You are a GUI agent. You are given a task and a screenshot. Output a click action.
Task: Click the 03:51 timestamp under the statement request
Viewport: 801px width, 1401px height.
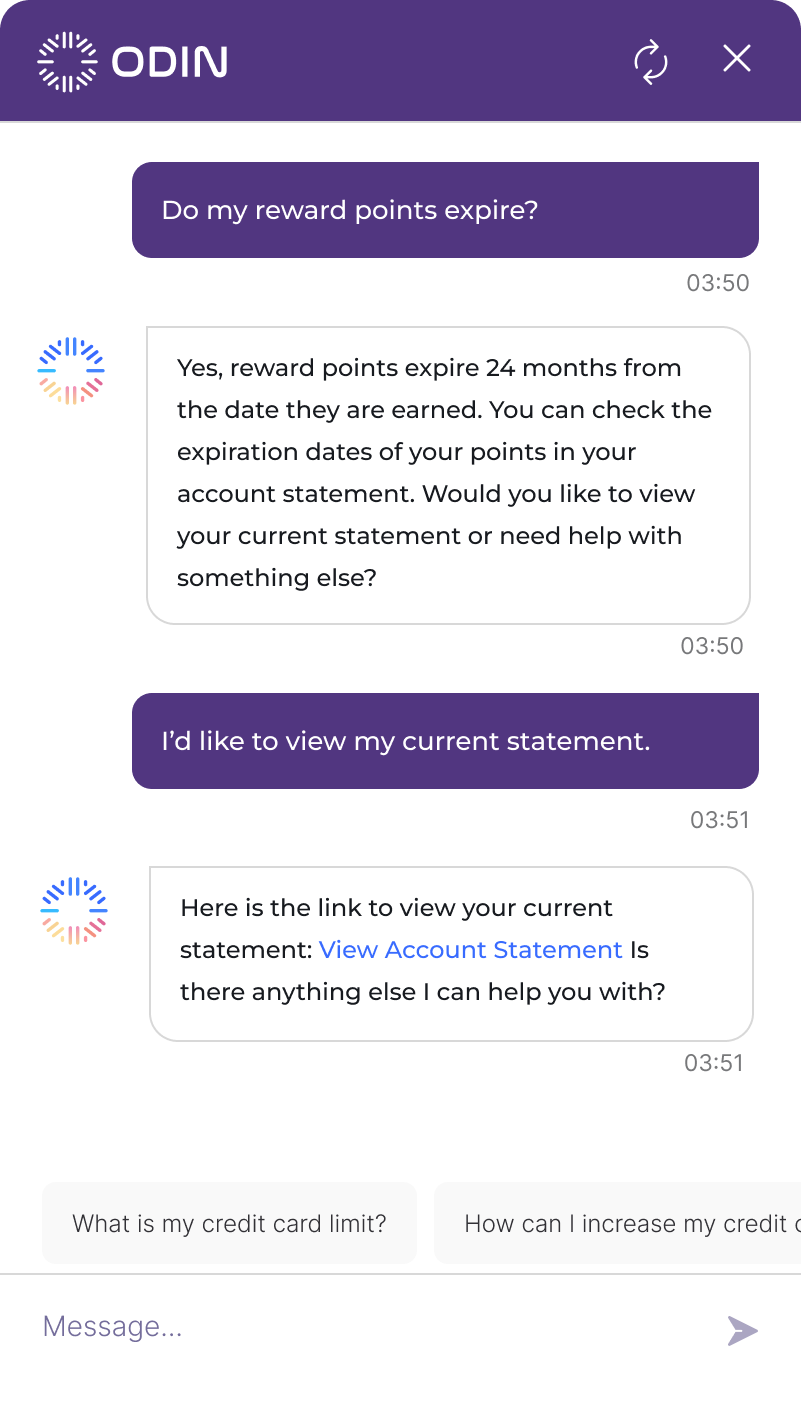719,820
